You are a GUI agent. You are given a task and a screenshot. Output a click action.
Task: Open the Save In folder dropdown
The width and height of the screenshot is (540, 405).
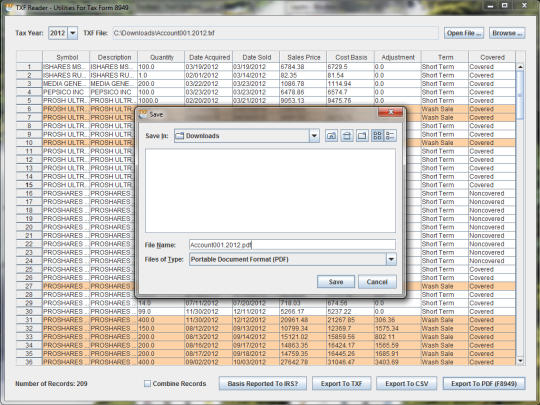pyautogui.click(x=314, y=136)
